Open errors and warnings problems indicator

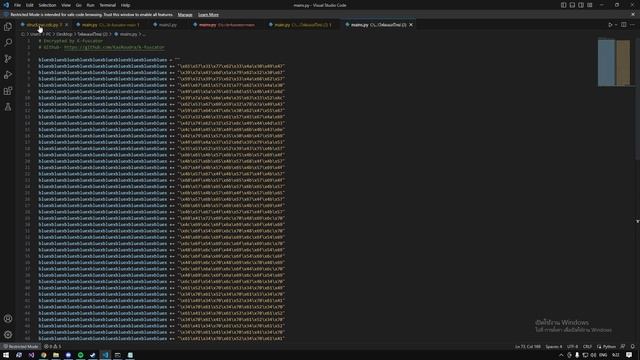(x=53, y=347)
